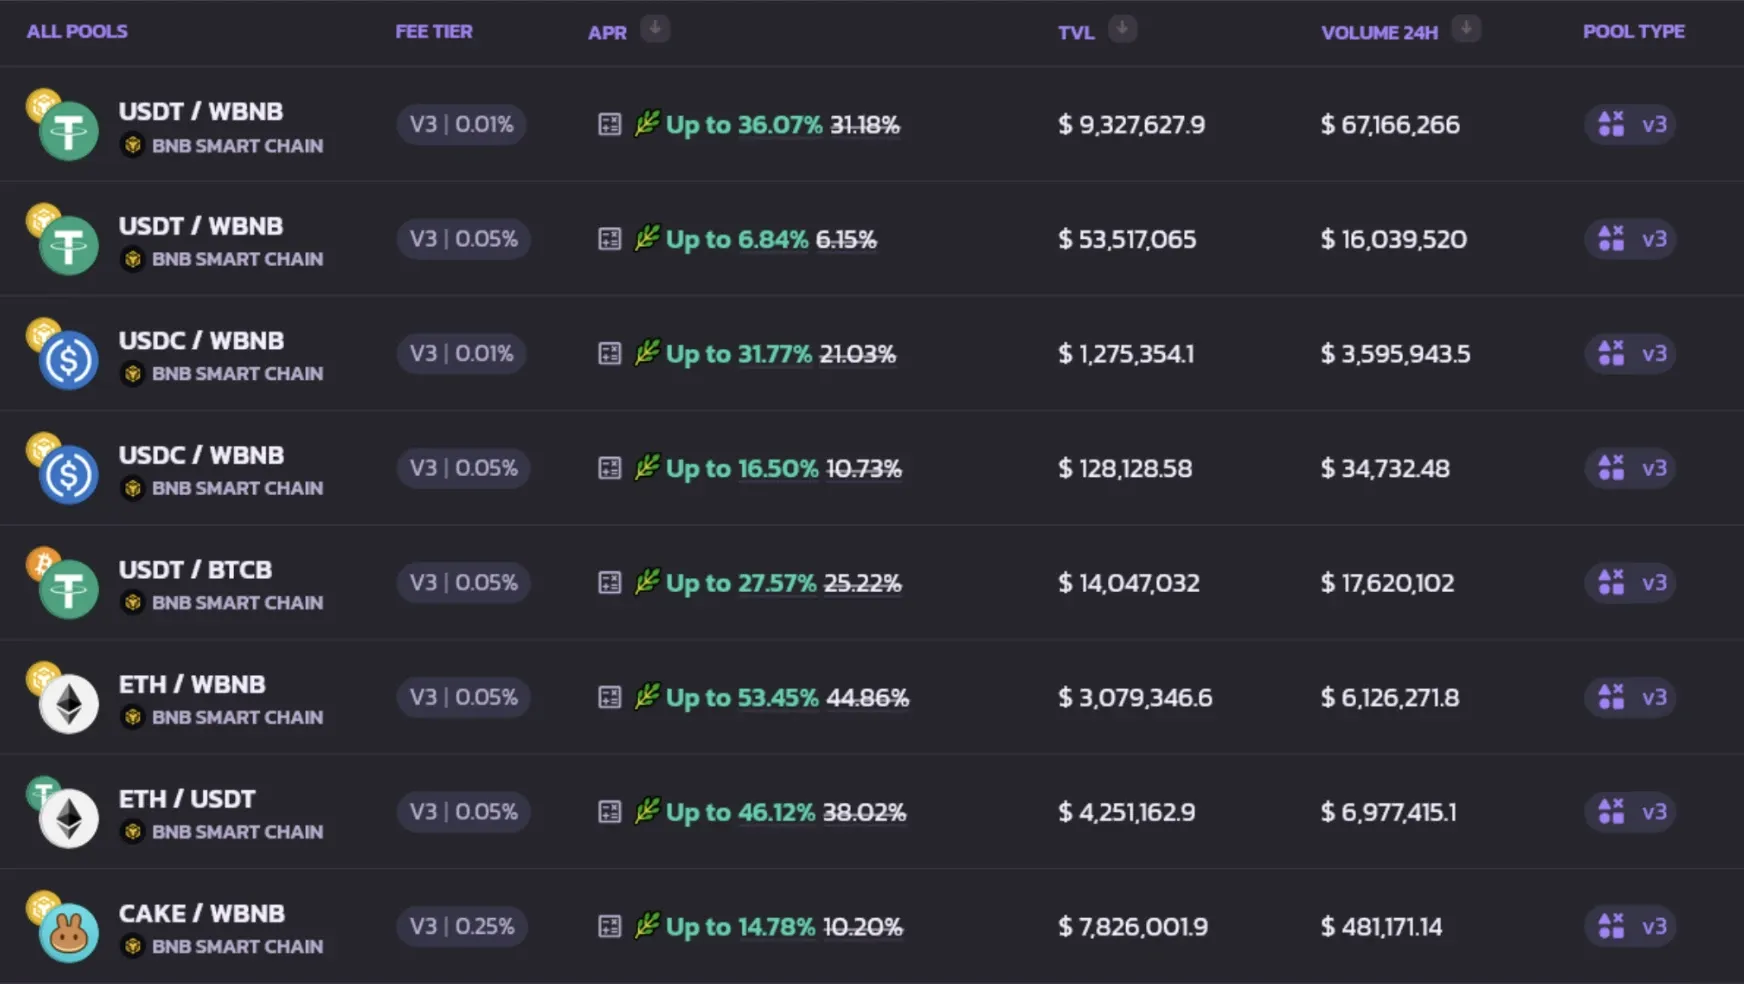Click the v3 pool type badge for ETH / WBNB
Screen dimensions: 1744x984
tap(1631, 698)
